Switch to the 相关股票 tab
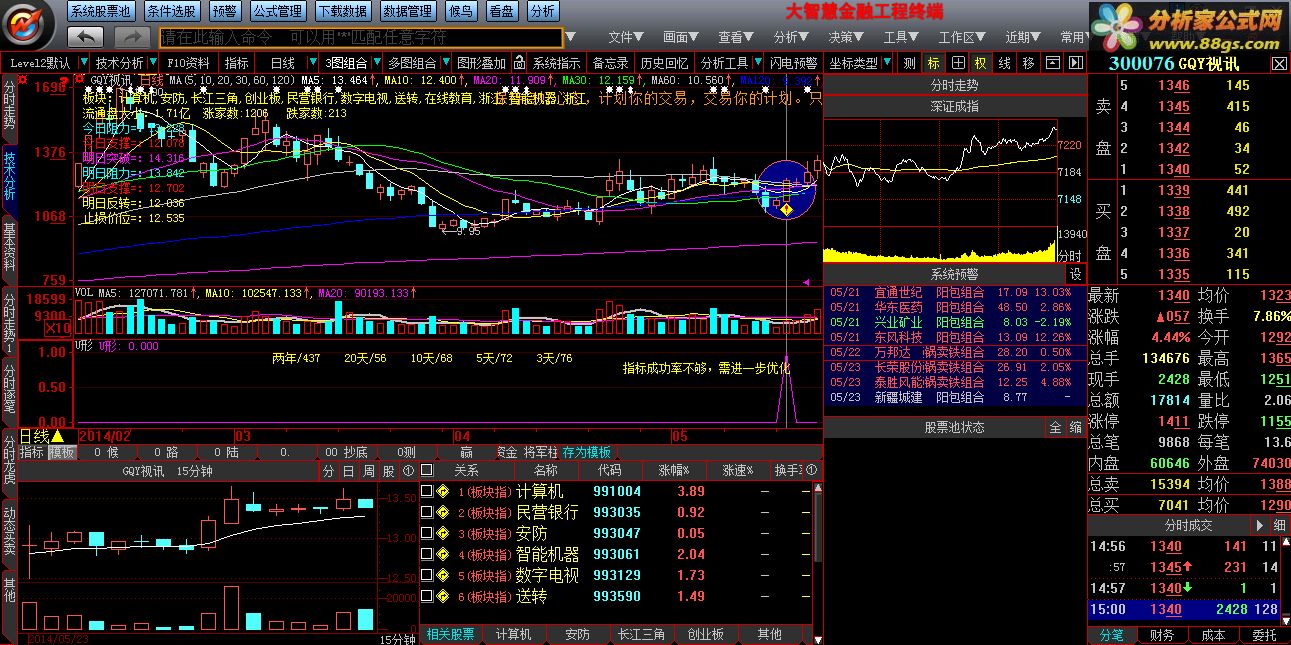Viewport: 1291px width, 645px height. 451,634
